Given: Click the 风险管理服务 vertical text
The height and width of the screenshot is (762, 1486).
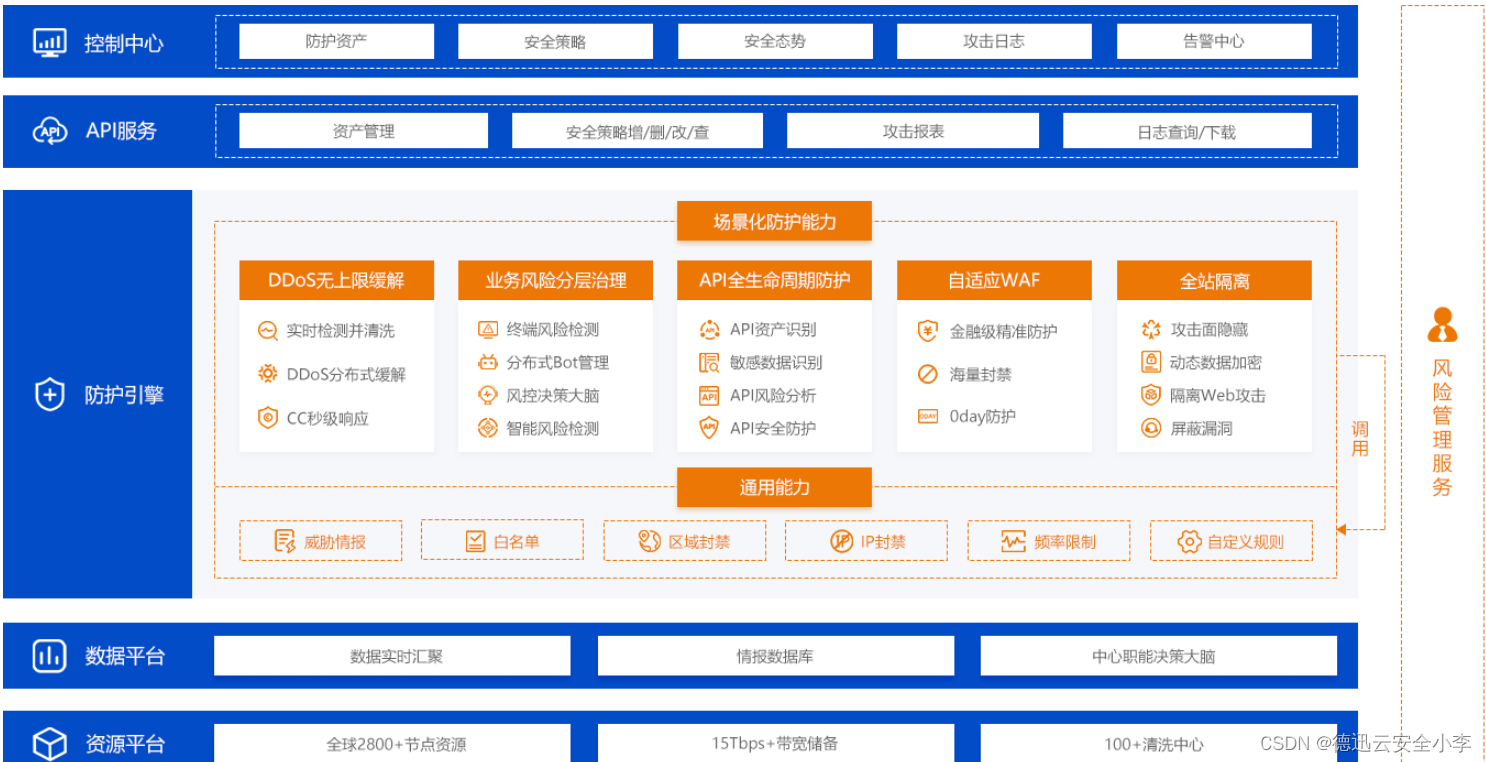Looking at the screenshot, I should coord(1441,428).
